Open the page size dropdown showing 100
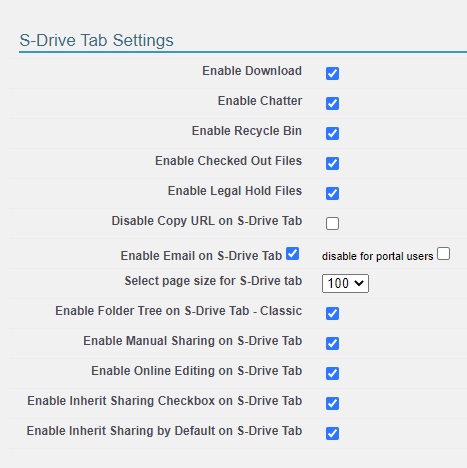Image resolution: width=467 pixels, height=468 pixels. pyautogui.click(x=345, y=283)
